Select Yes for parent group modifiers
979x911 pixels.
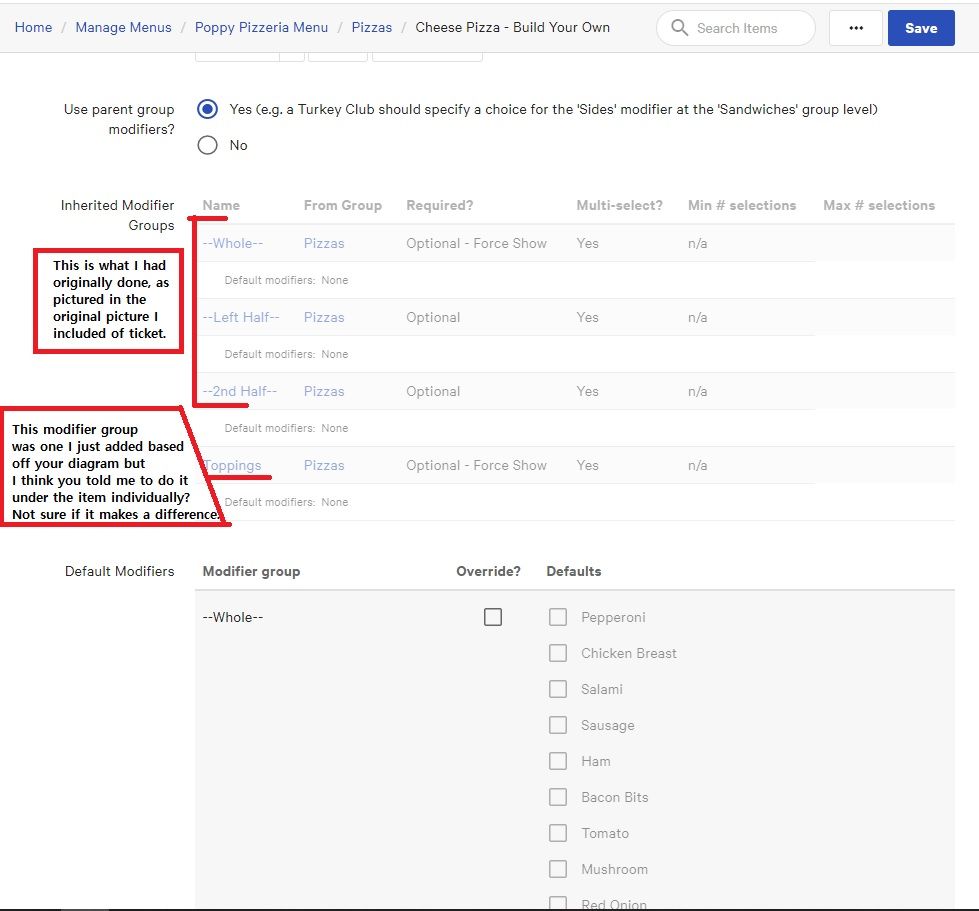208,109
